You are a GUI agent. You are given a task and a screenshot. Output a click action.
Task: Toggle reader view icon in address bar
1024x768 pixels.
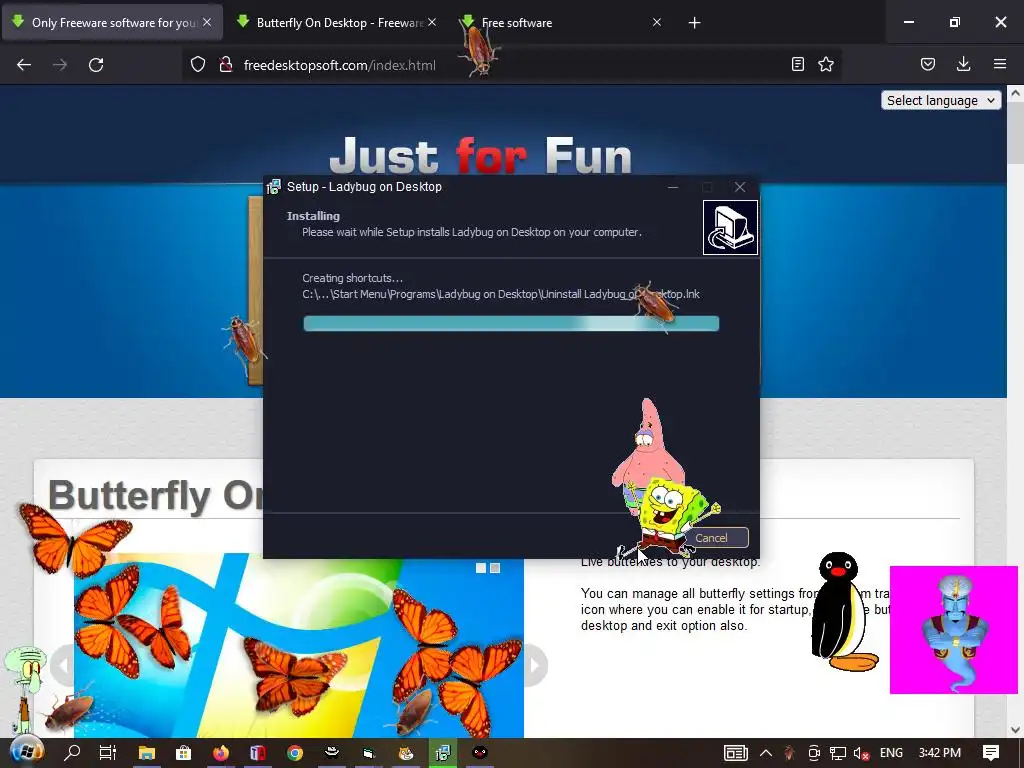pyautogui.click(x=797, y=64)
